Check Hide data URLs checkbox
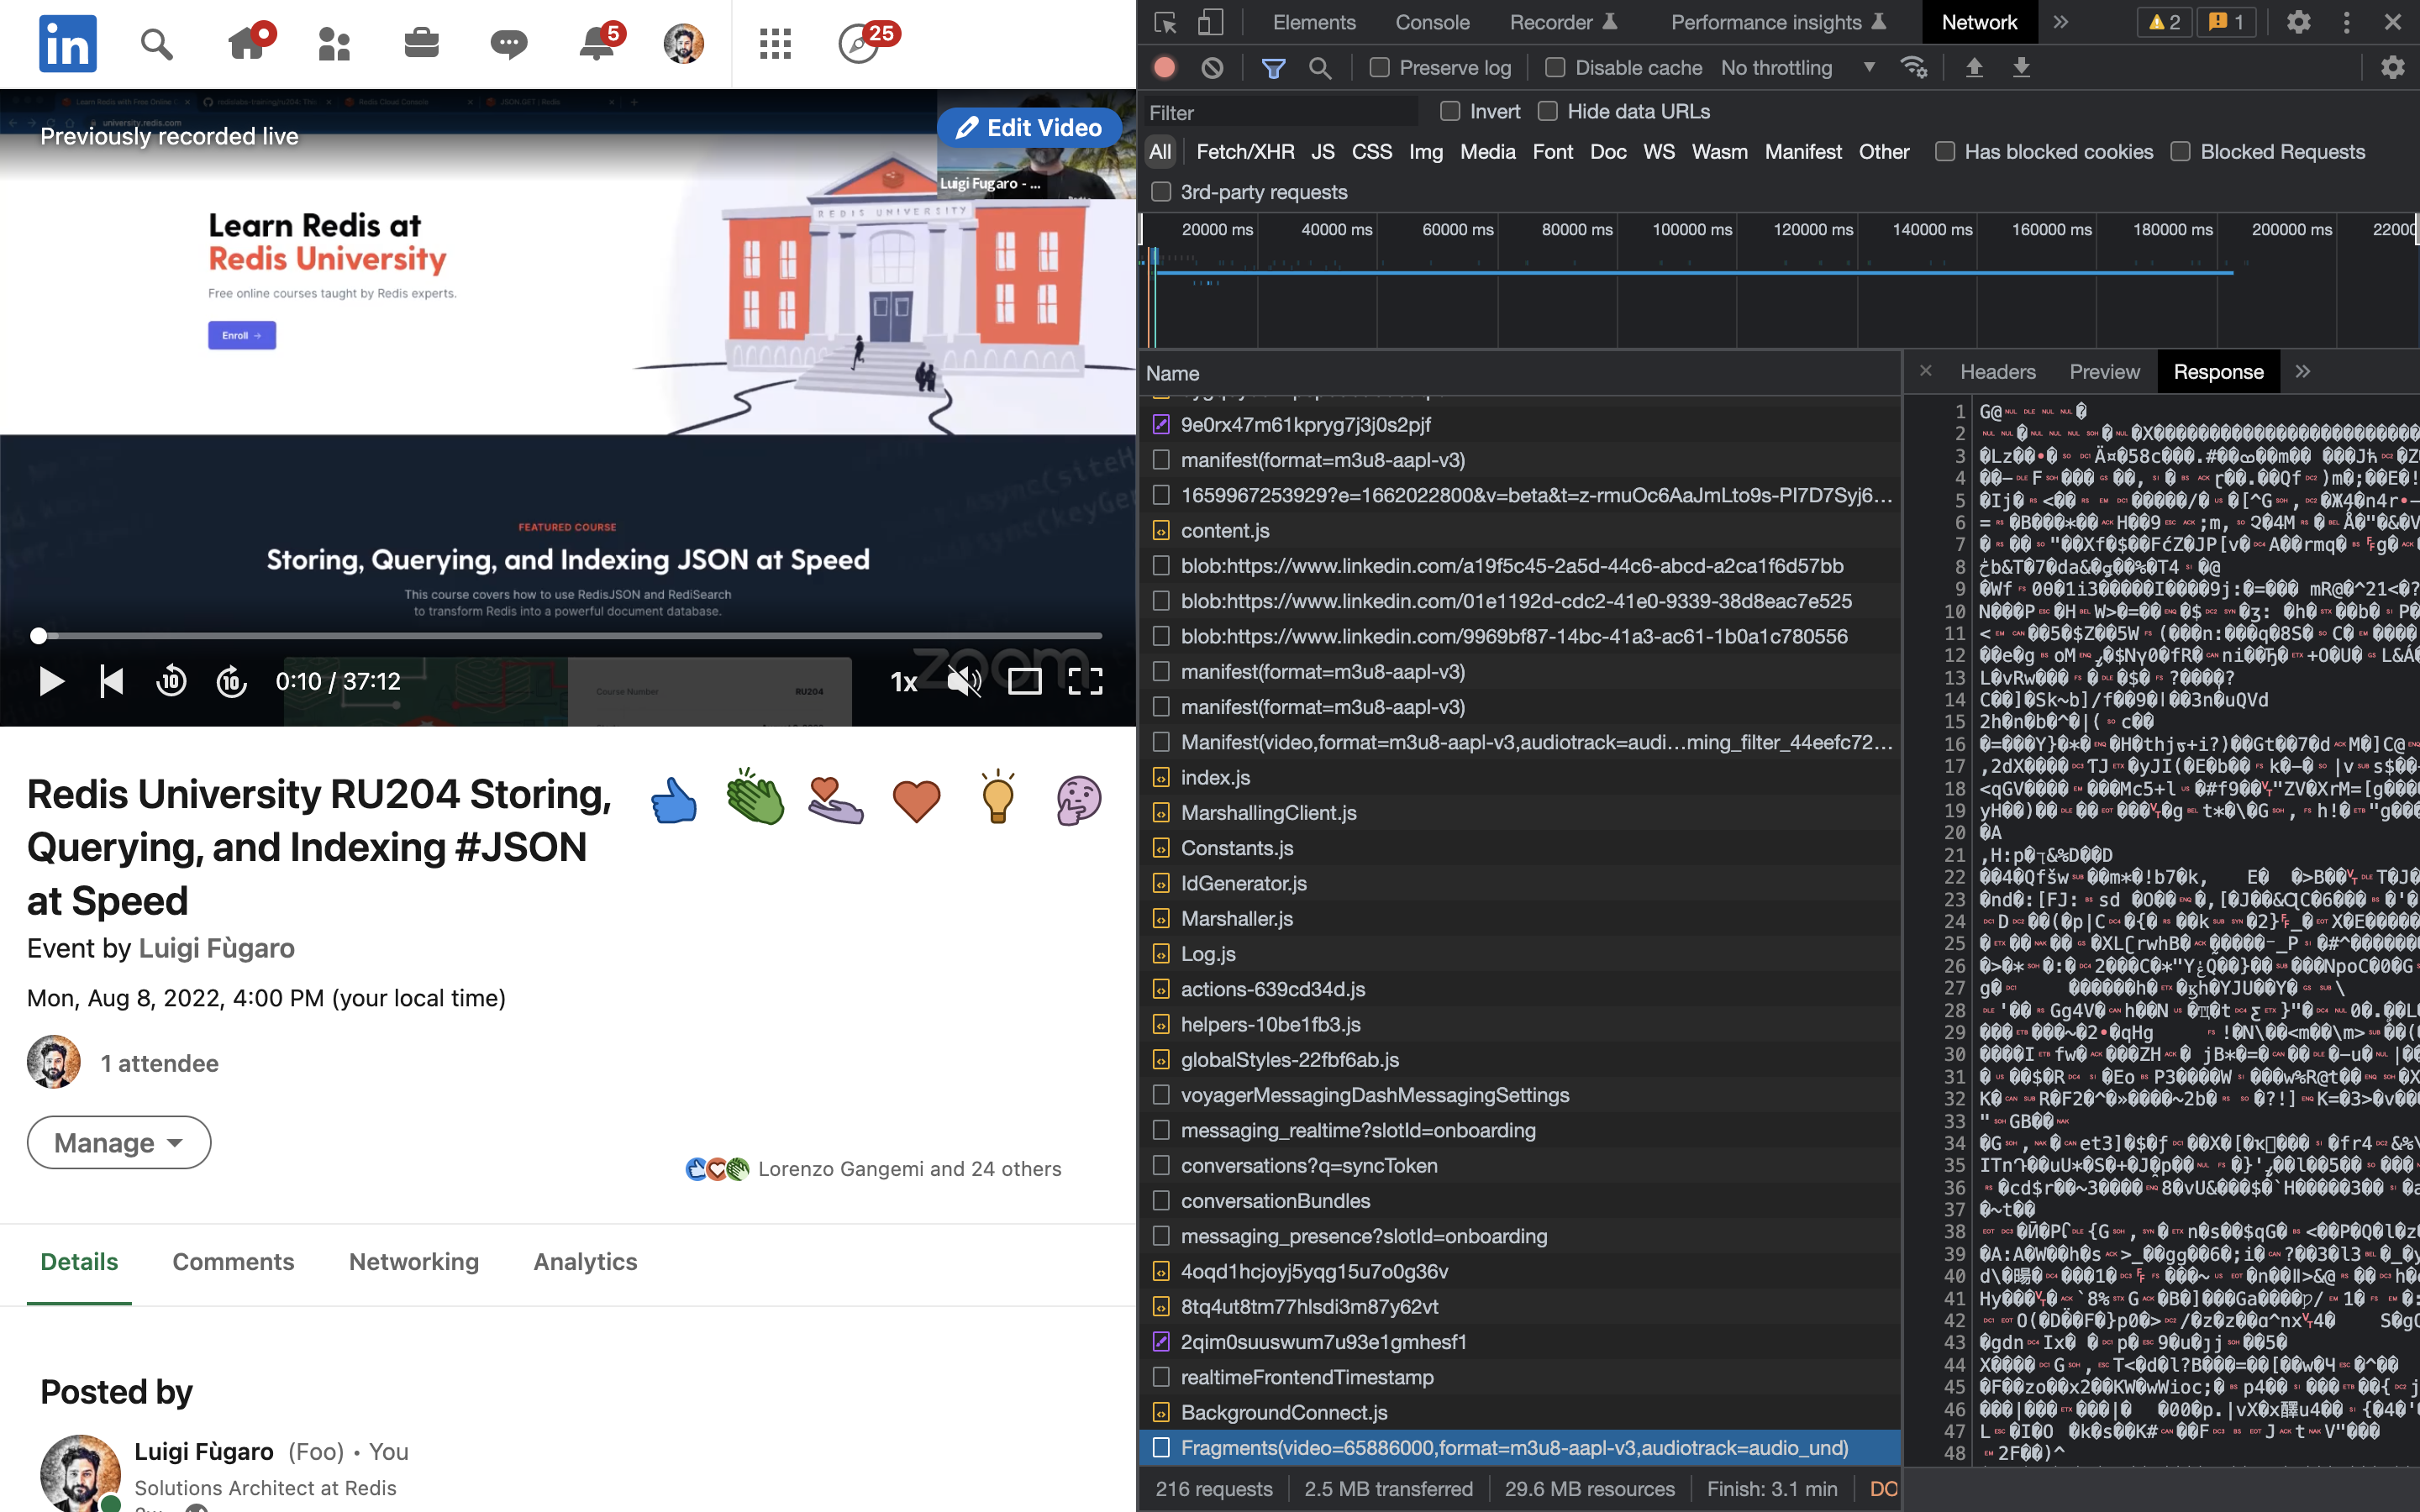 (1548, 111)
